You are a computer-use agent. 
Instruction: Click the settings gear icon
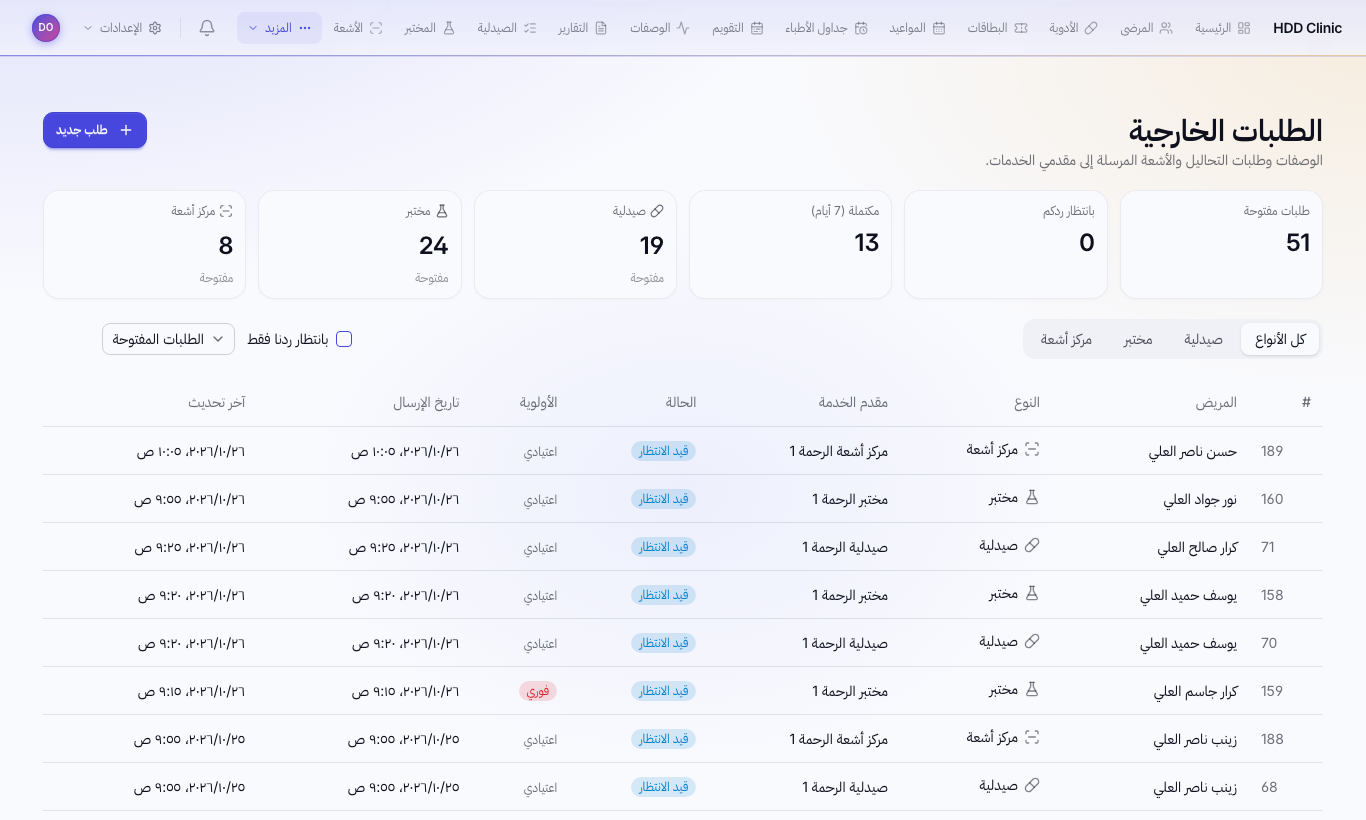point(155,28)
